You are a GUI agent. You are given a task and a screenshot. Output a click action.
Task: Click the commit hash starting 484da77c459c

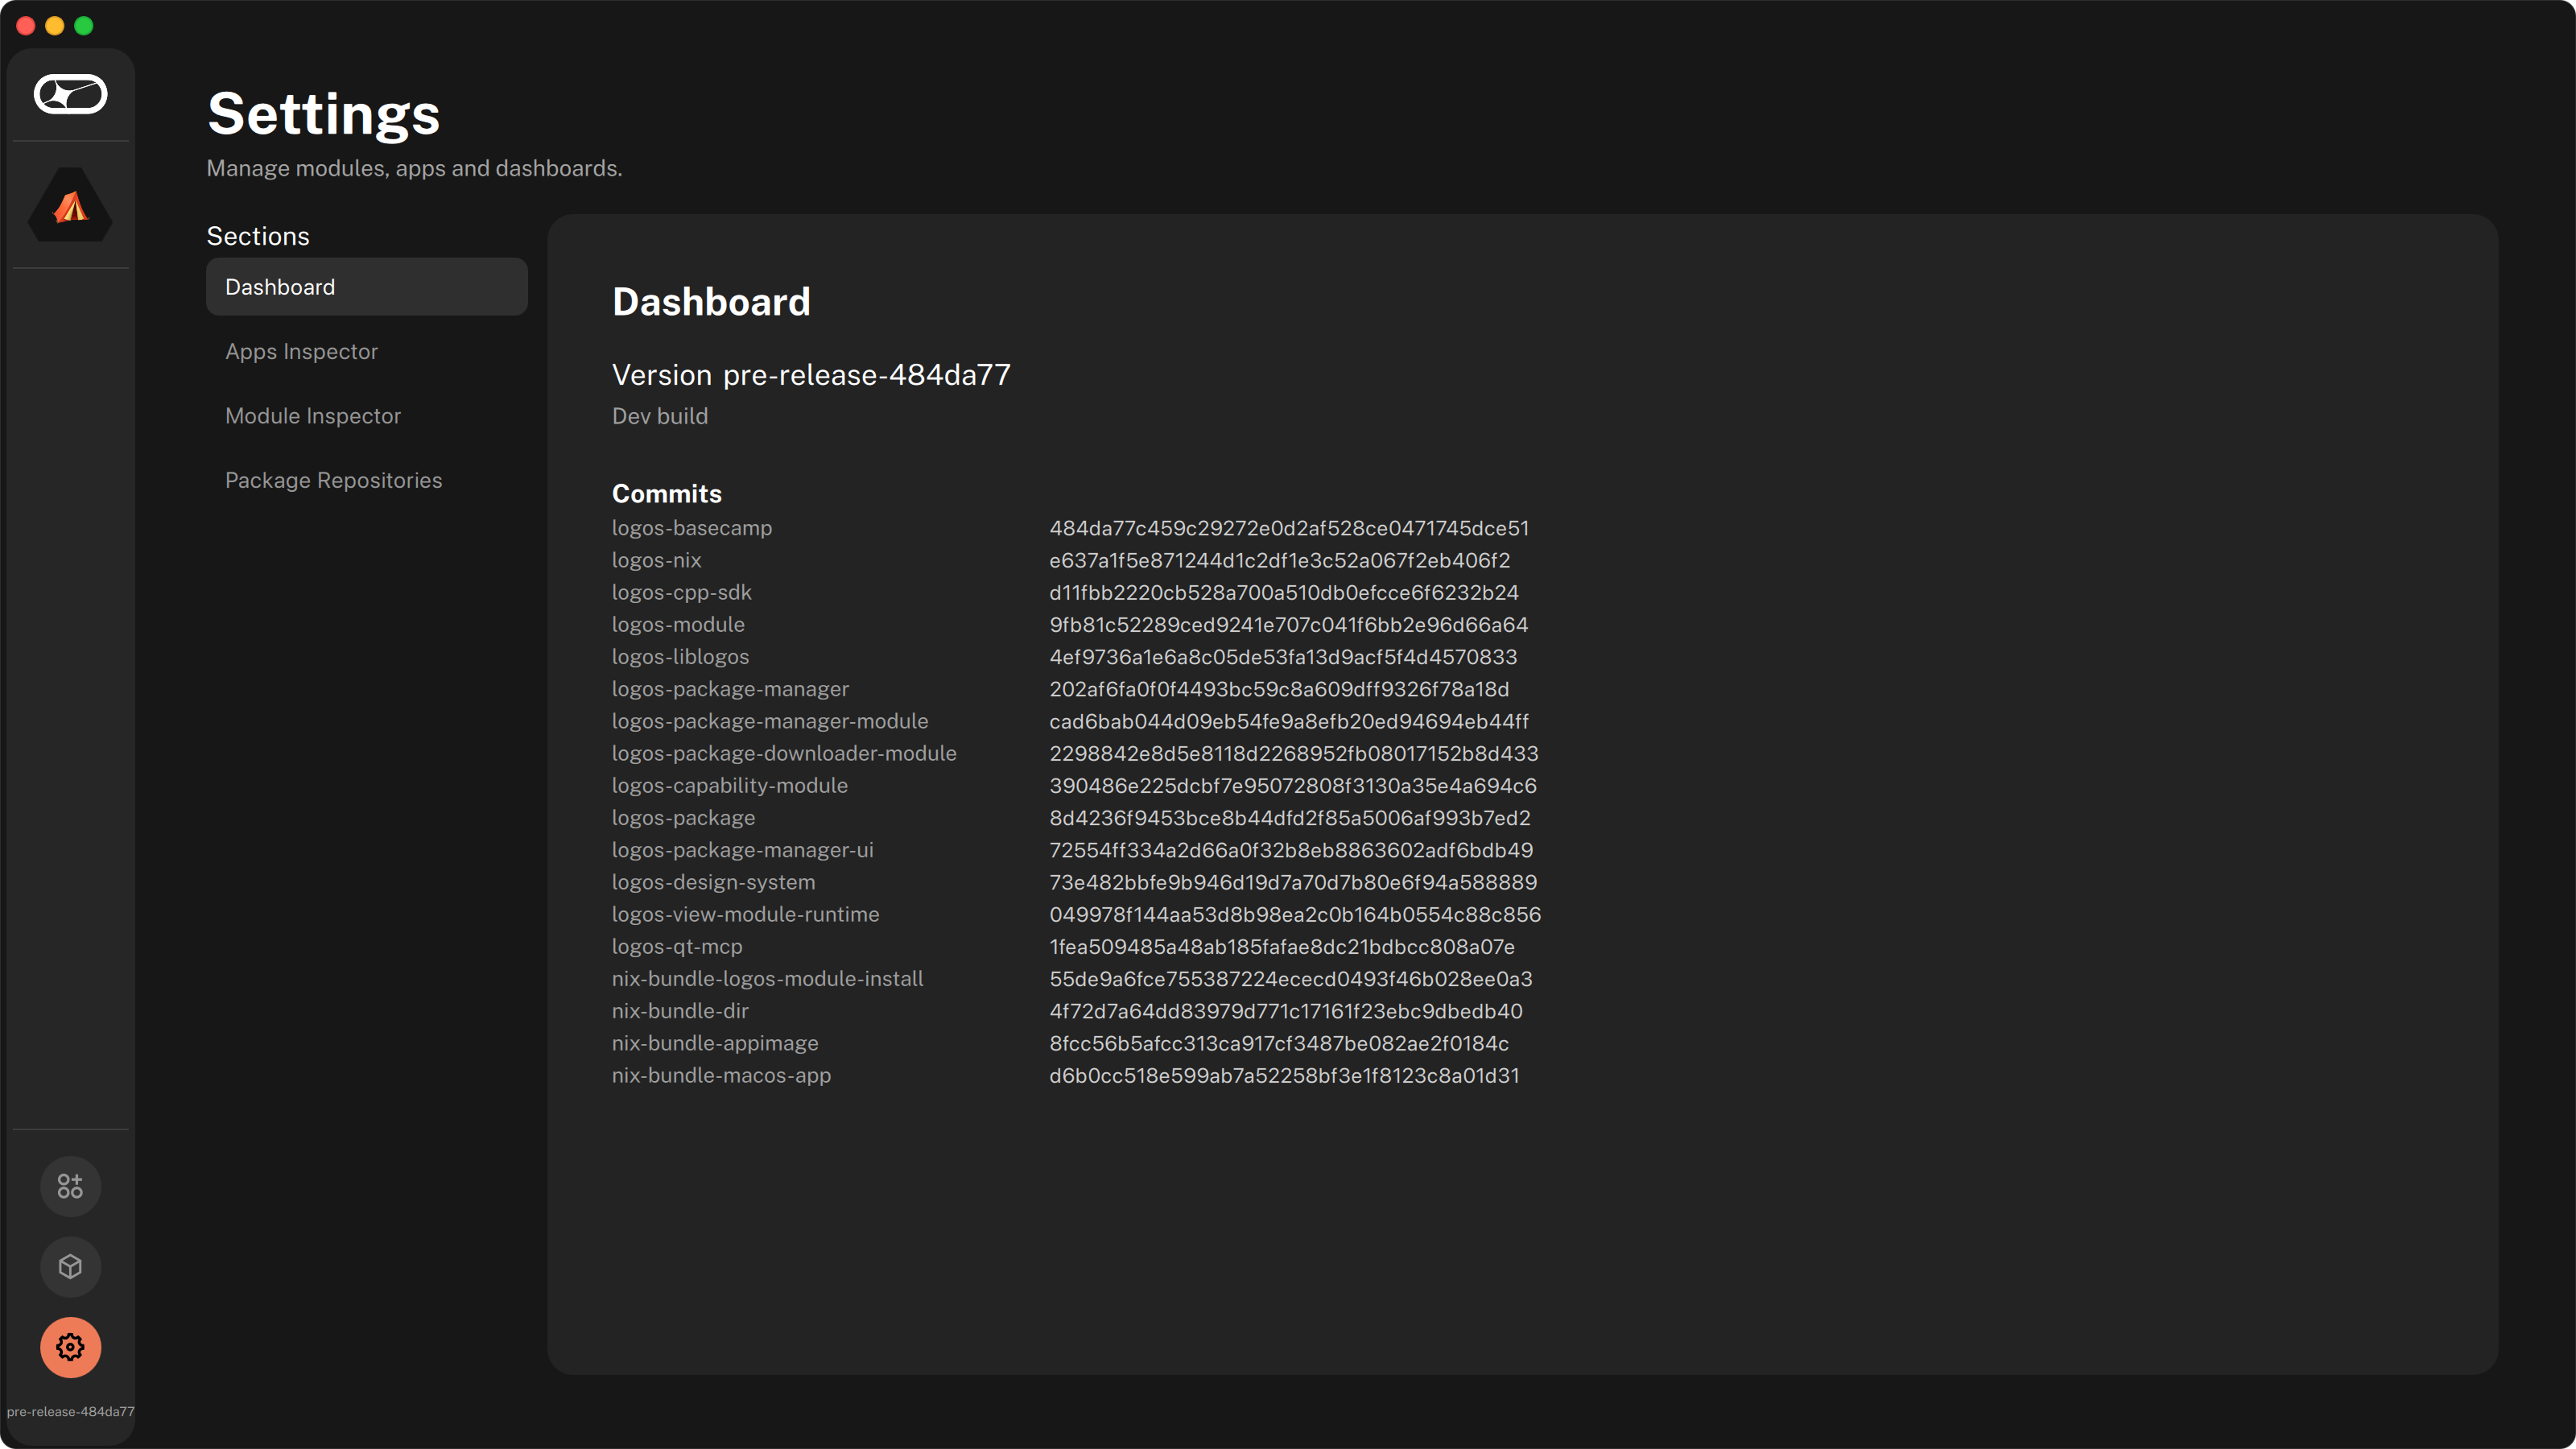(x=1289, y=528)
